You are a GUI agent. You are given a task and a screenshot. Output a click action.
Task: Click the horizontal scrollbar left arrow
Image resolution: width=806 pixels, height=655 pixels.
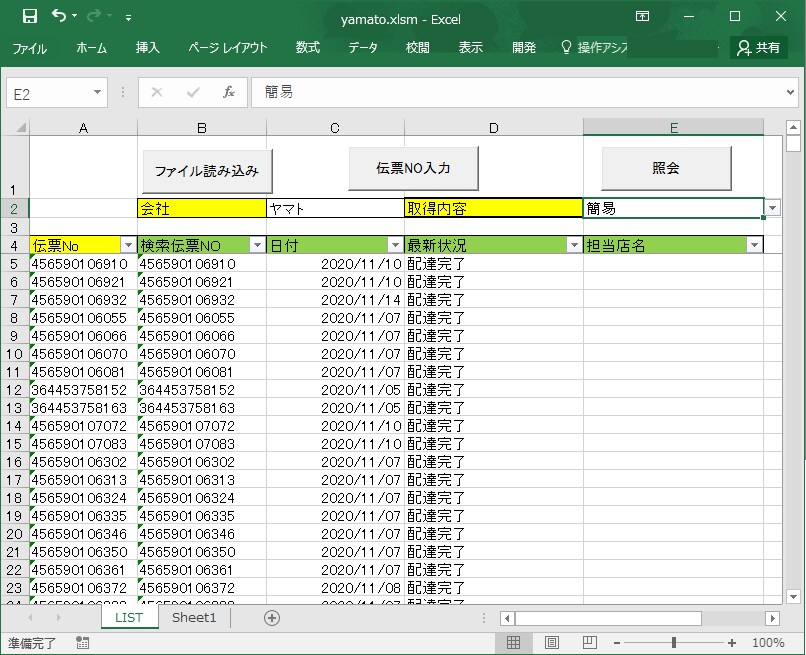(507, 618)
